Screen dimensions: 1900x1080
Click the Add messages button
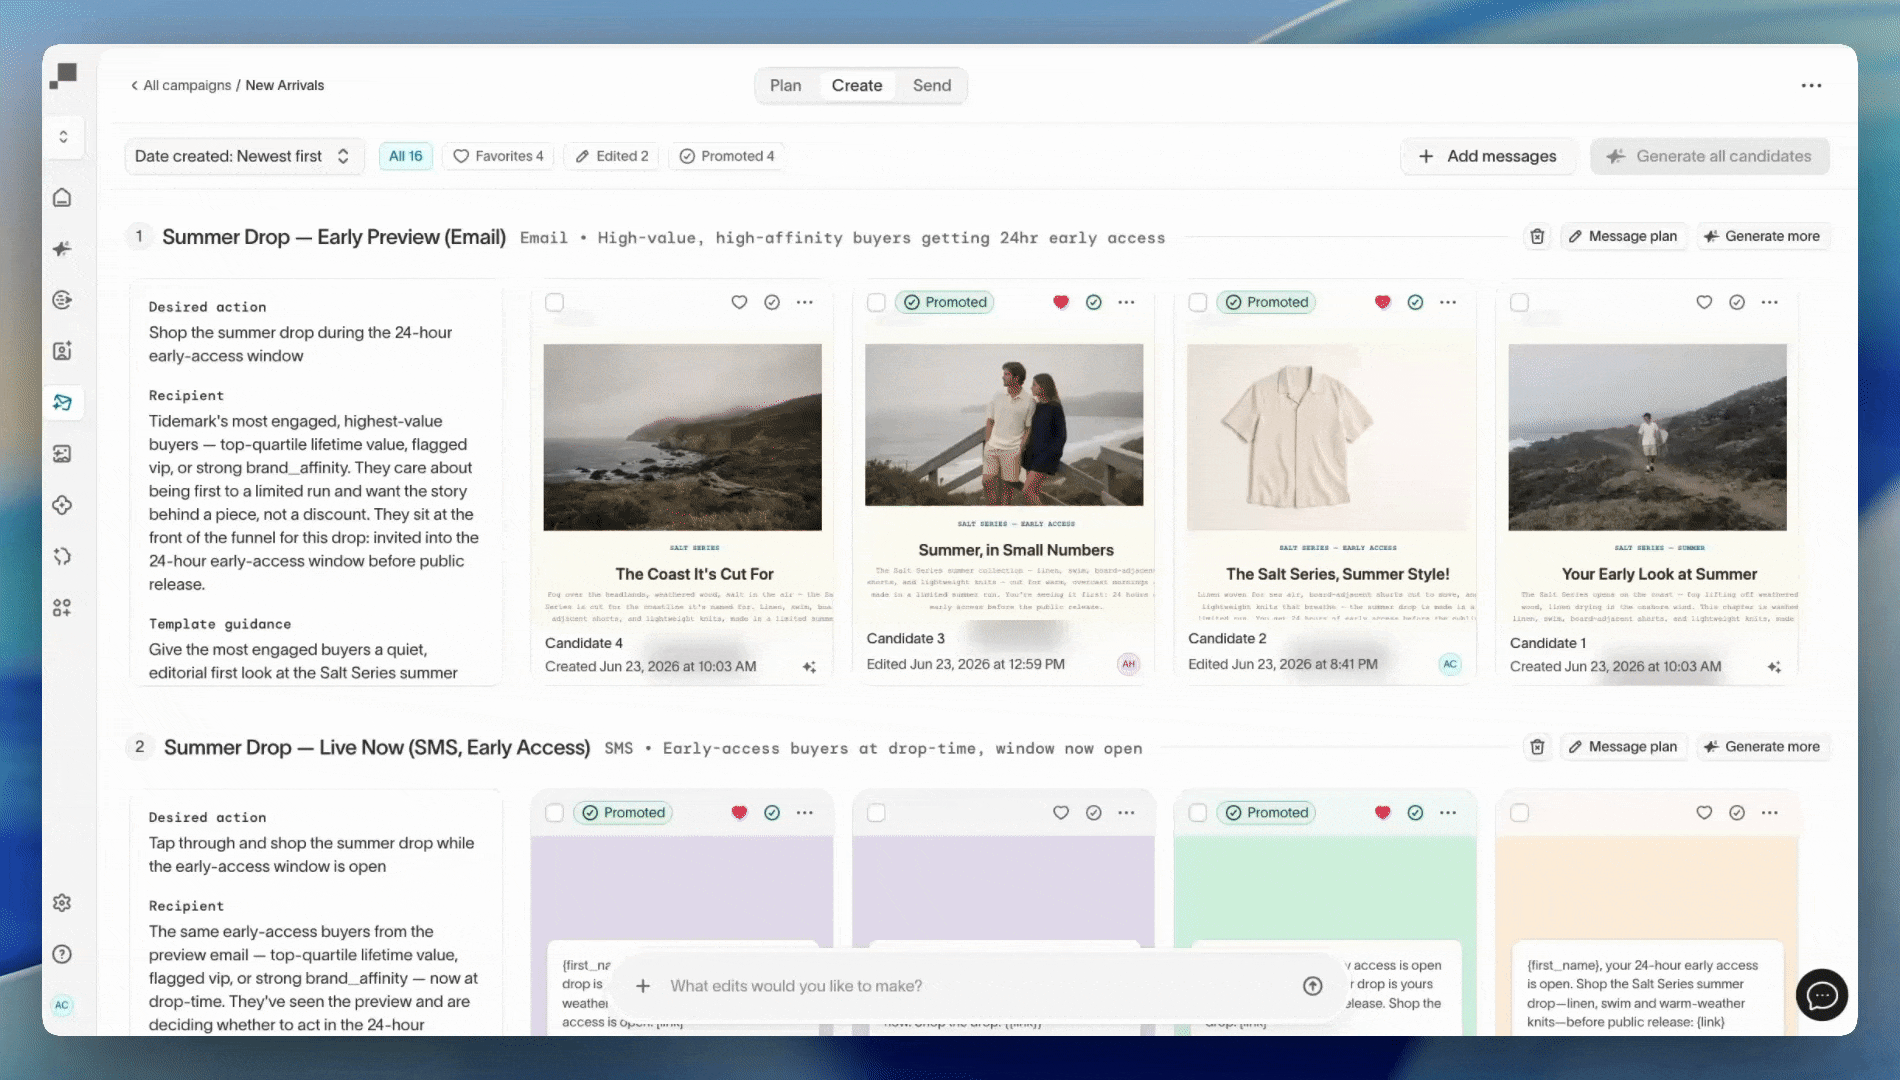point(1488,156)
